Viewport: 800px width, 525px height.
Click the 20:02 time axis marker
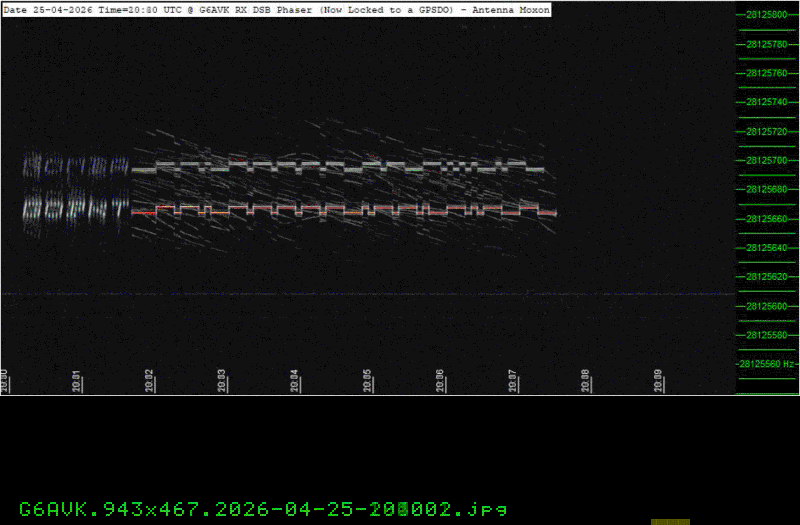click(x=149, y=380)
